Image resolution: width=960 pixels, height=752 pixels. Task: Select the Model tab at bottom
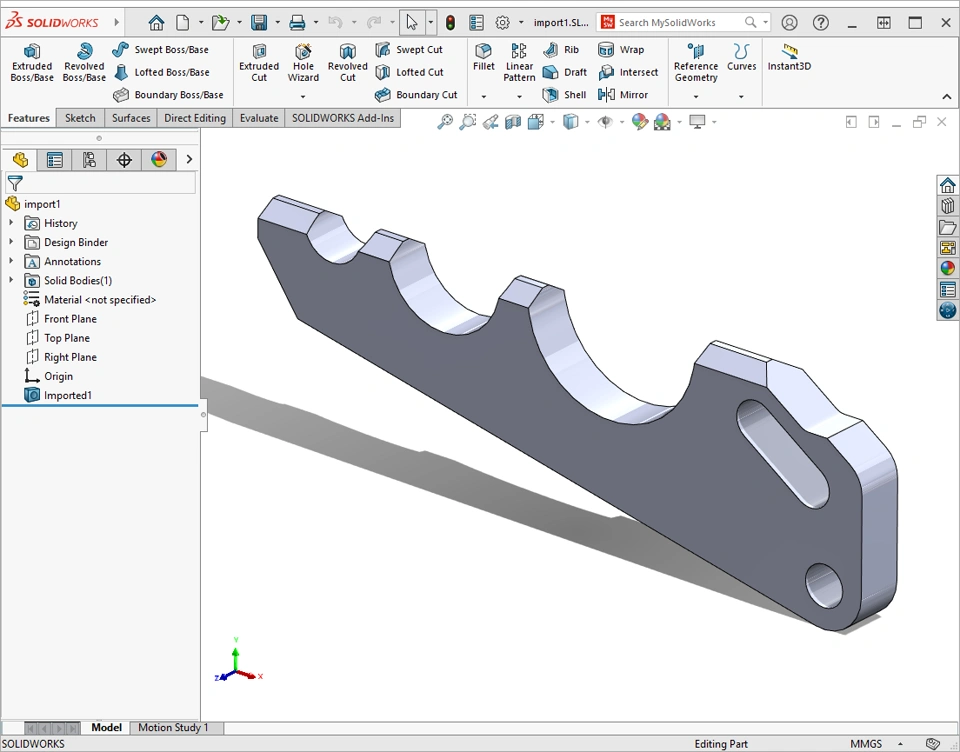107,728
